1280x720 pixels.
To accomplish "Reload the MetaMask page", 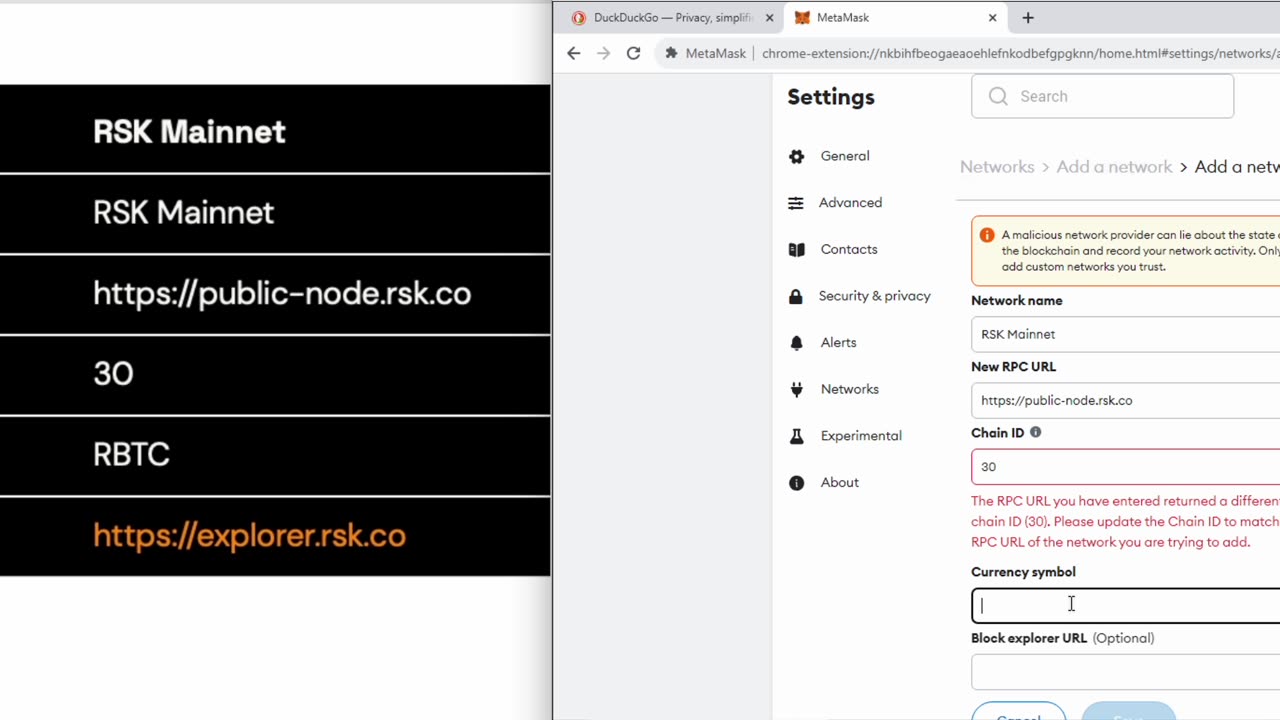I will pos(633,53).
